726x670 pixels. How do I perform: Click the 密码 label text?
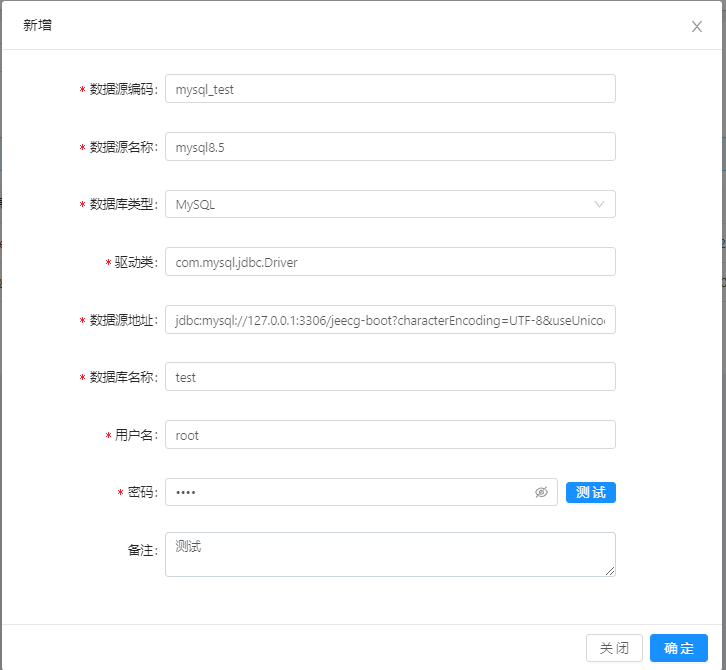point(142,493)
